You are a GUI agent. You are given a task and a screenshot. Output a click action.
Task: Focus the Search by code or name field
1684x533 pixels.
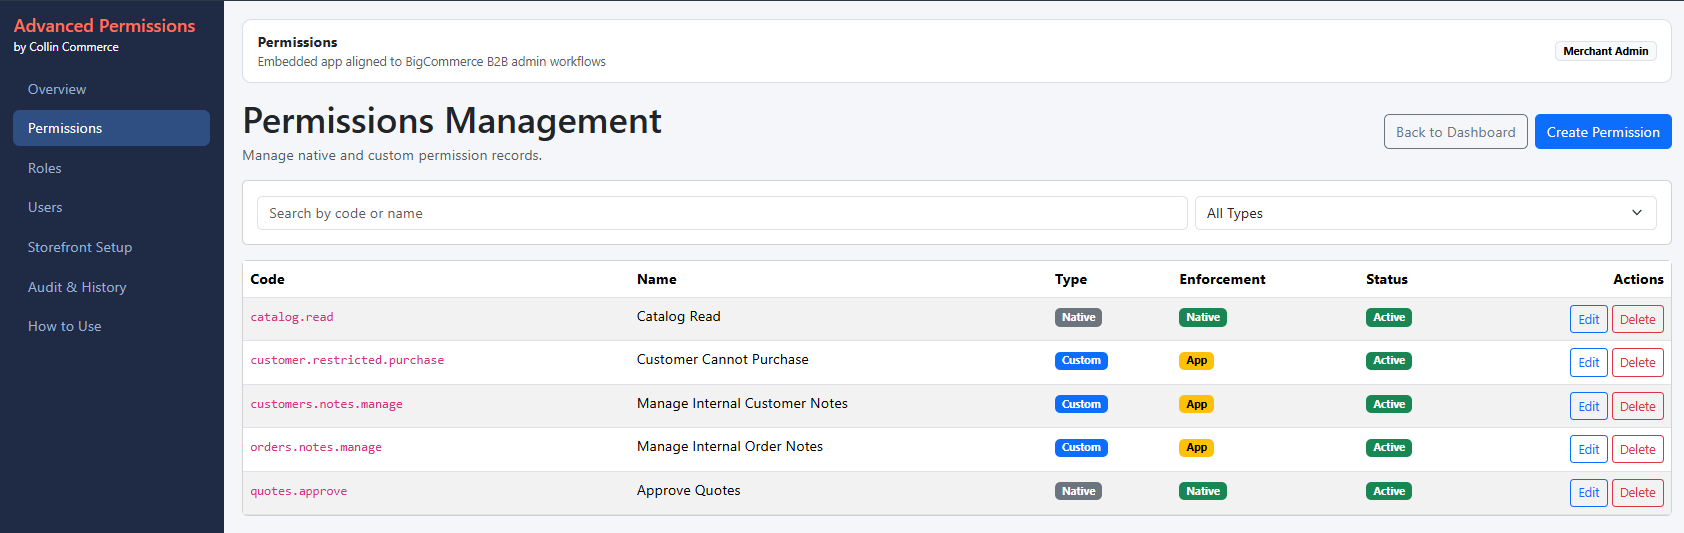pyautogui.click(x=722, y=213)
